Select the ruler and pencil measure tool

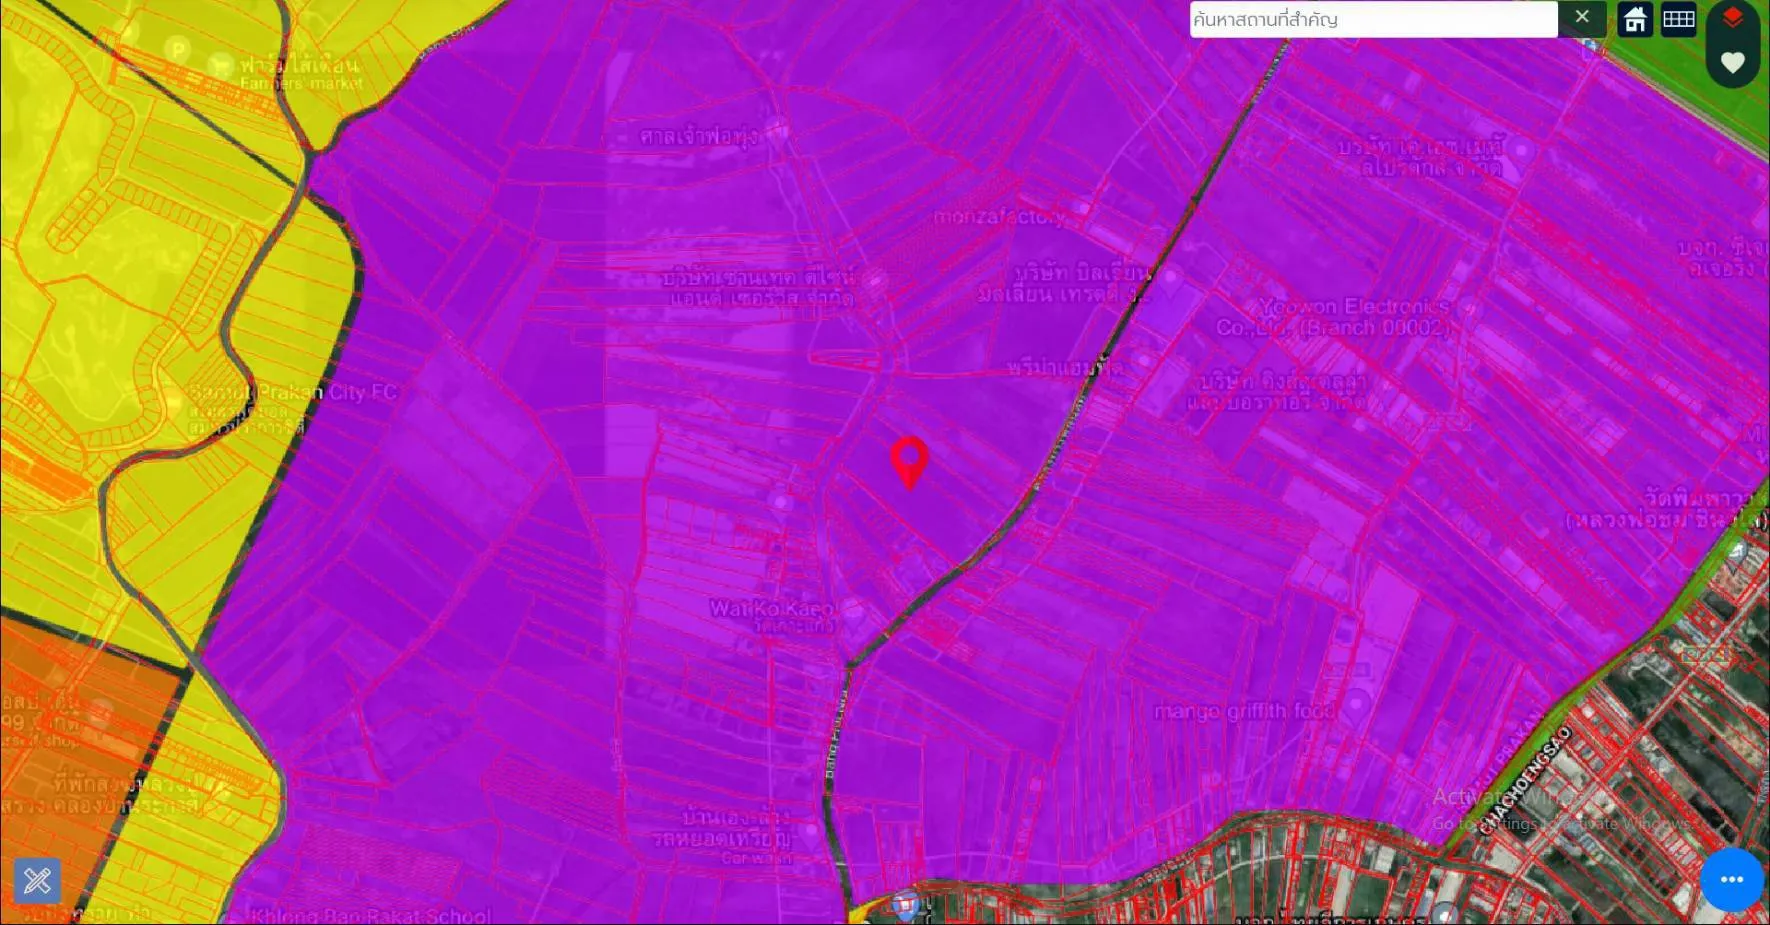pyautogui.click(x=37, y=881)
